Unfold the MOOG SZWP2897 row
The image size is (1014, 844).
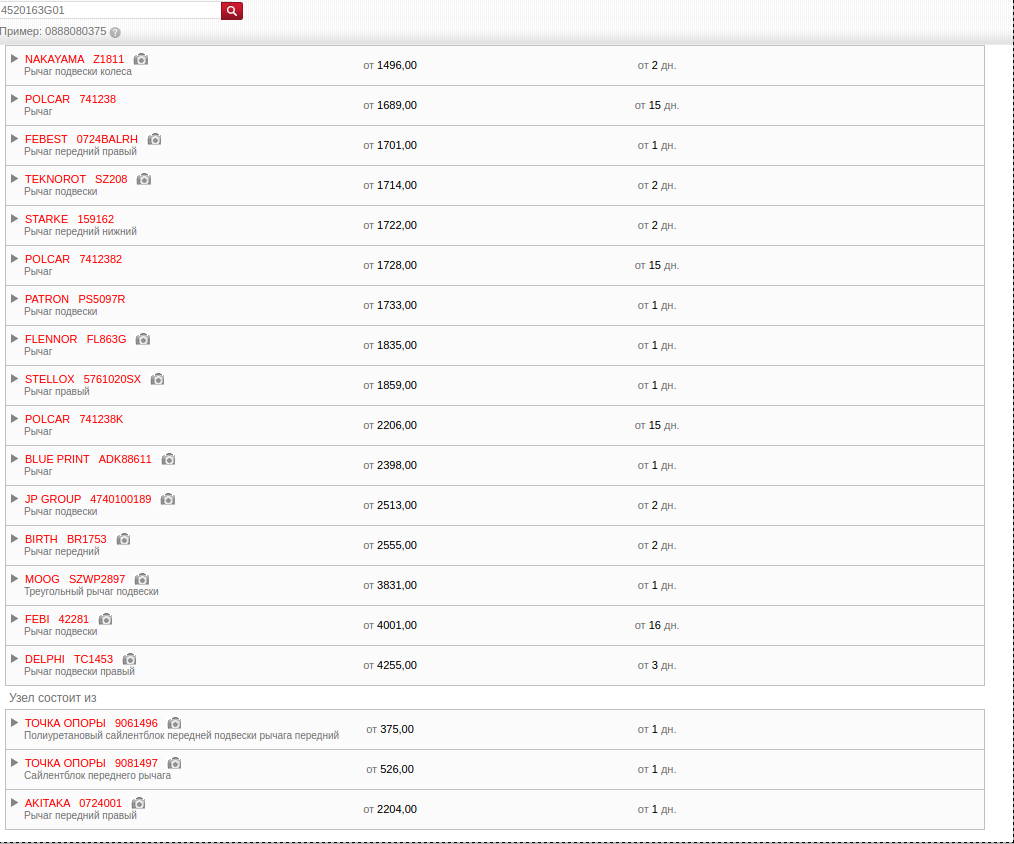pyautogui.click(x=14, y=579)
